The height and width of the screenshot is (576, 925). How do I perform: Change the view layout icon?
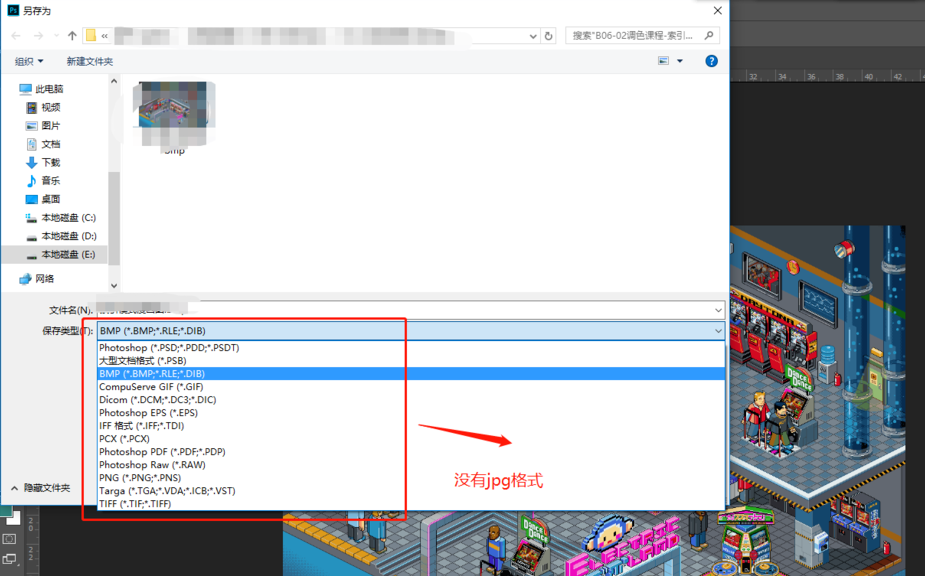pos(664,61)
